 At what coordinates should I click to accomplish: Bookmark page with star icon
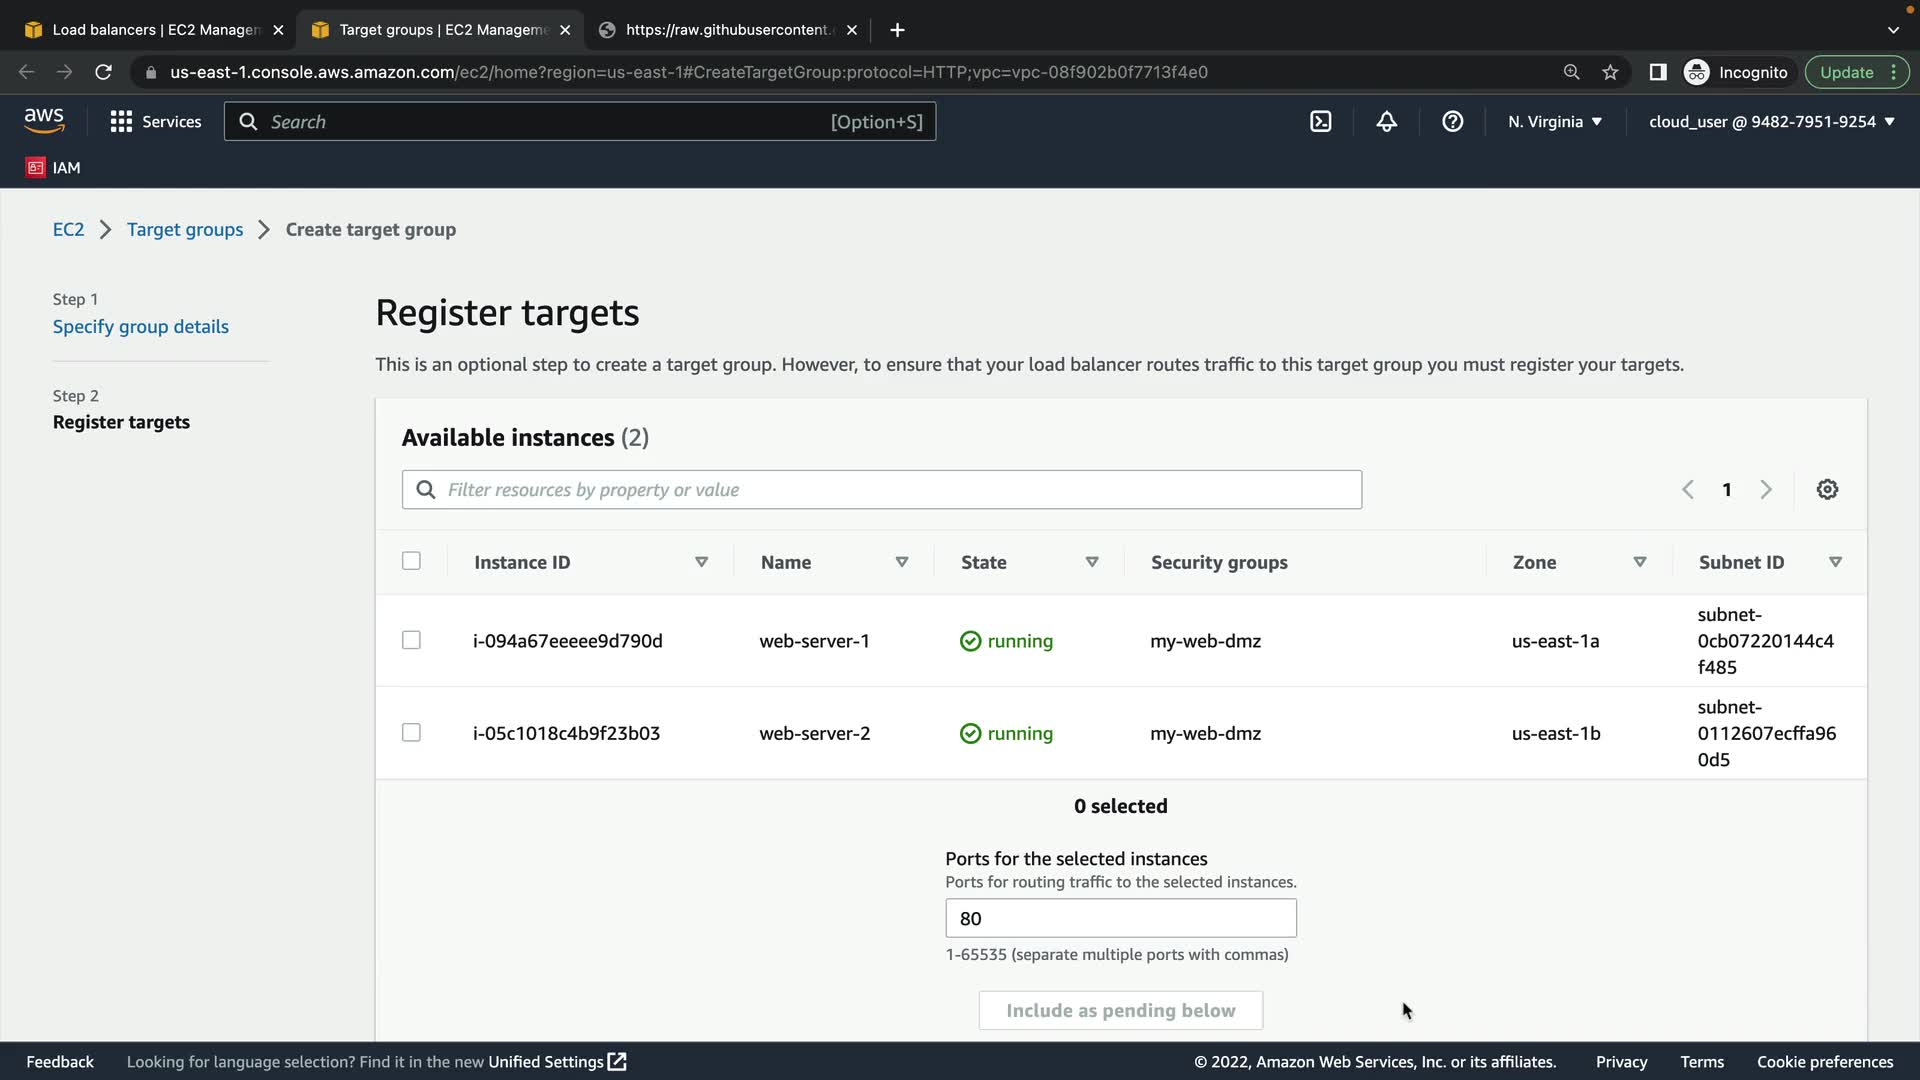1610,72
